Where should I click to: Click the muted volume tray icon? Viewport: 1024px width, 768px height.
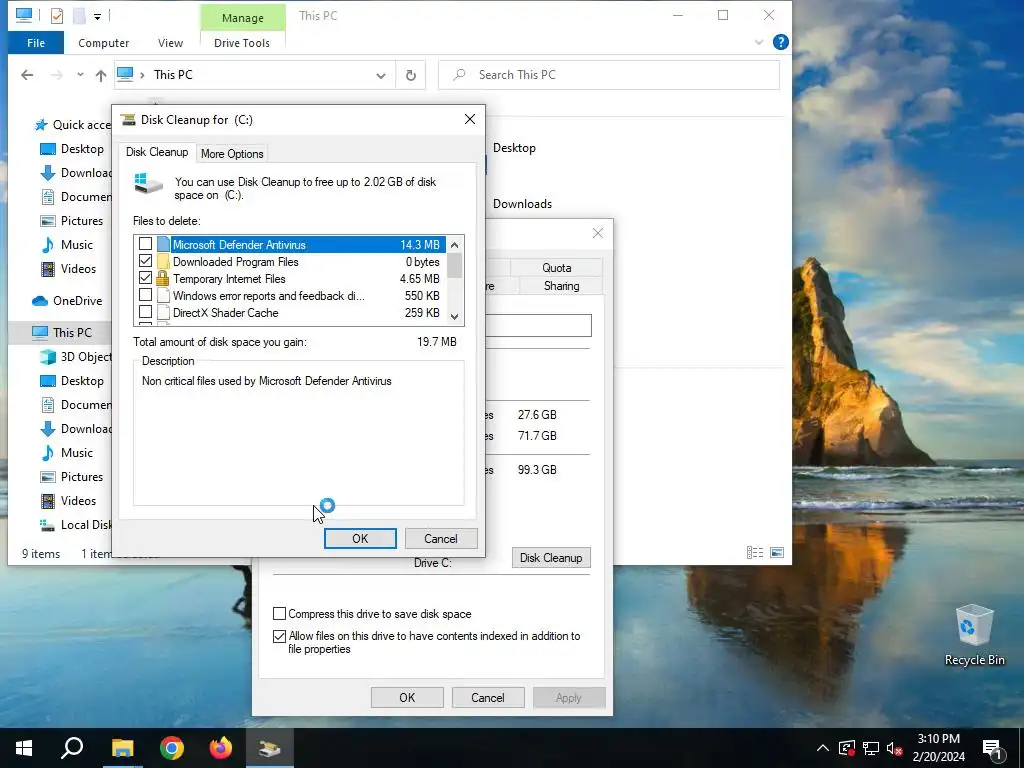point(895,748)
